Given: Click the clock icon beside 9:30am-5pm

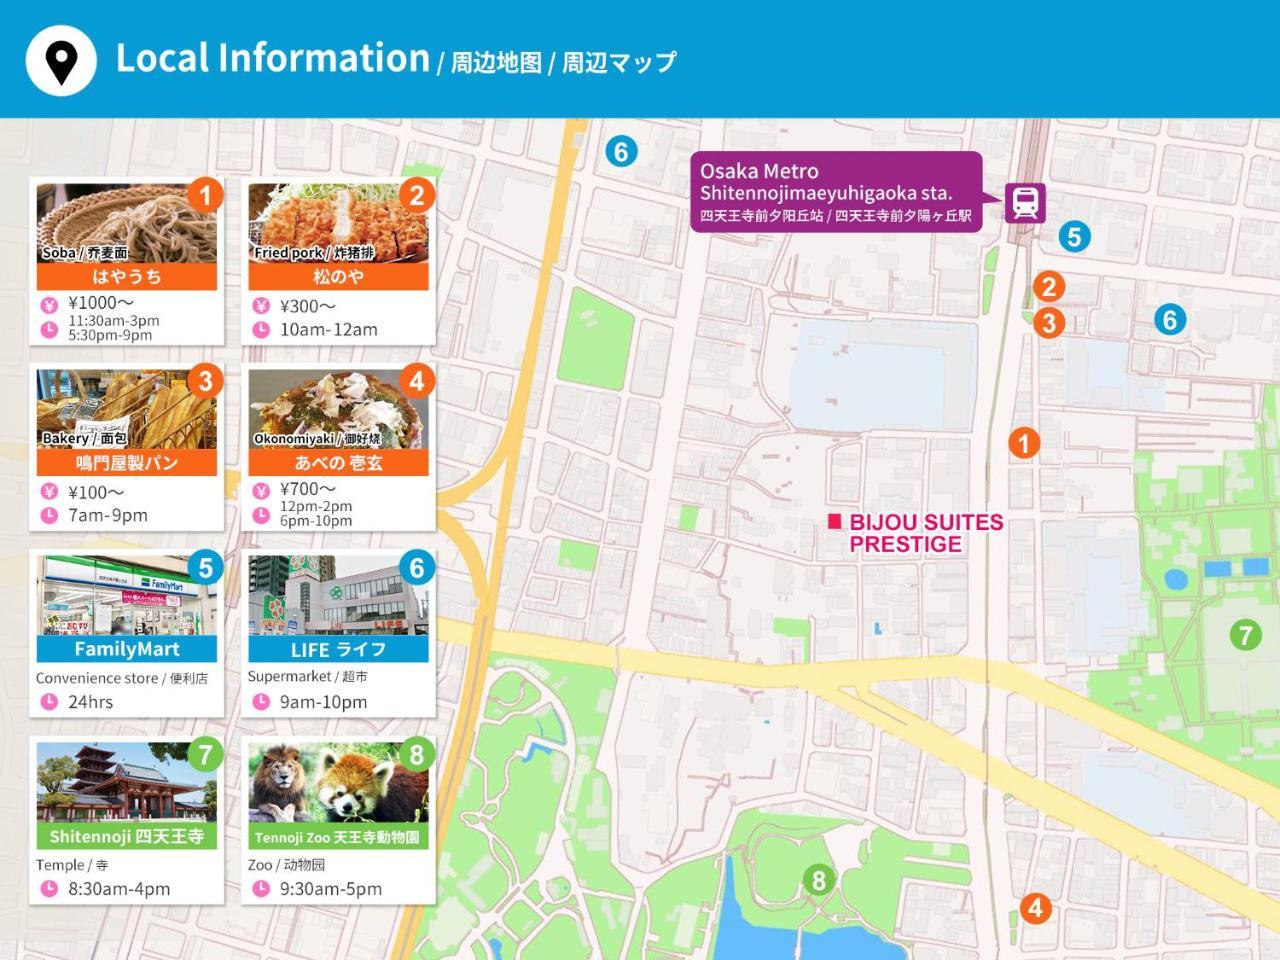Looking at the screenshot, I should pyautogui.click(x=261, y=889).
